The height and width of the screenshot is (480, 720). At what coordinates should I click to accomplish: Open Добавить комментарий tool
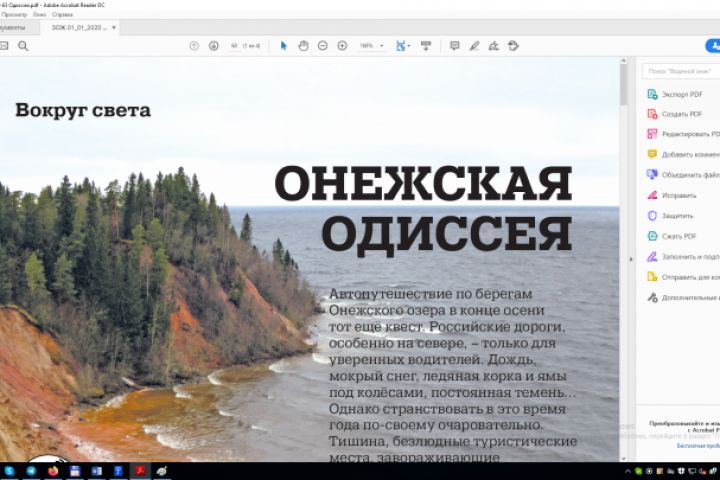pyautogui.click(x=683, y=154)
